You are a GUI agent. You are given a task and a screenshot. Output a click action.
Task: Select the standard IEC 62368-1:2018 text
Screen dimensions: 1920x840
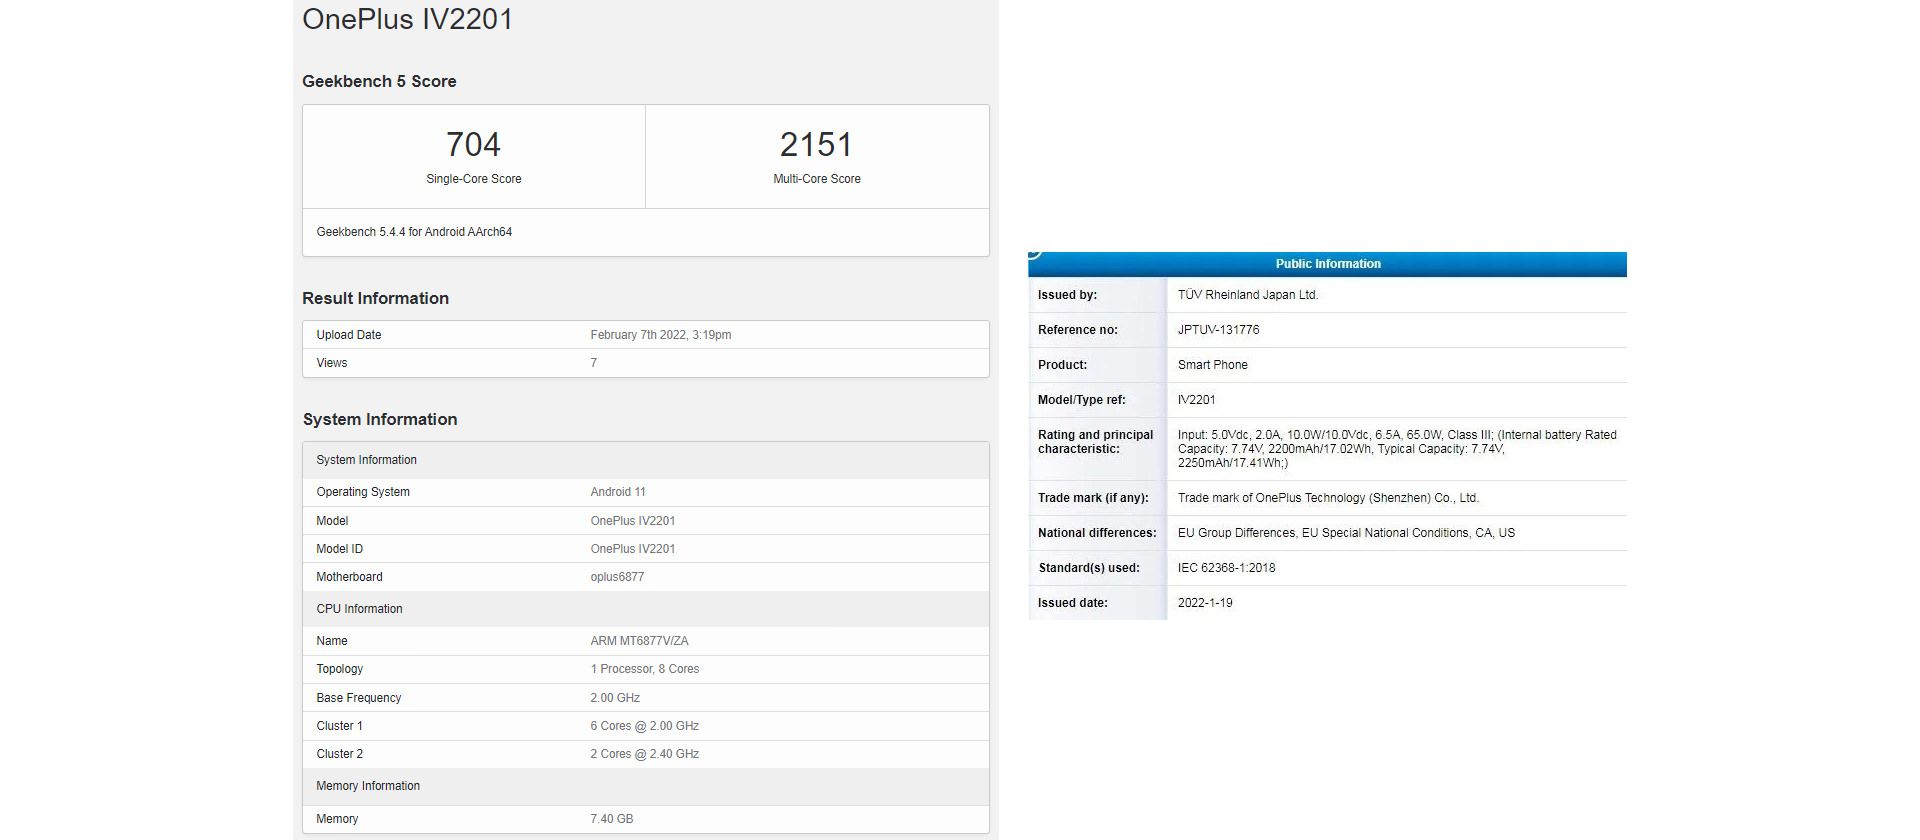[x=1226, y=568]
